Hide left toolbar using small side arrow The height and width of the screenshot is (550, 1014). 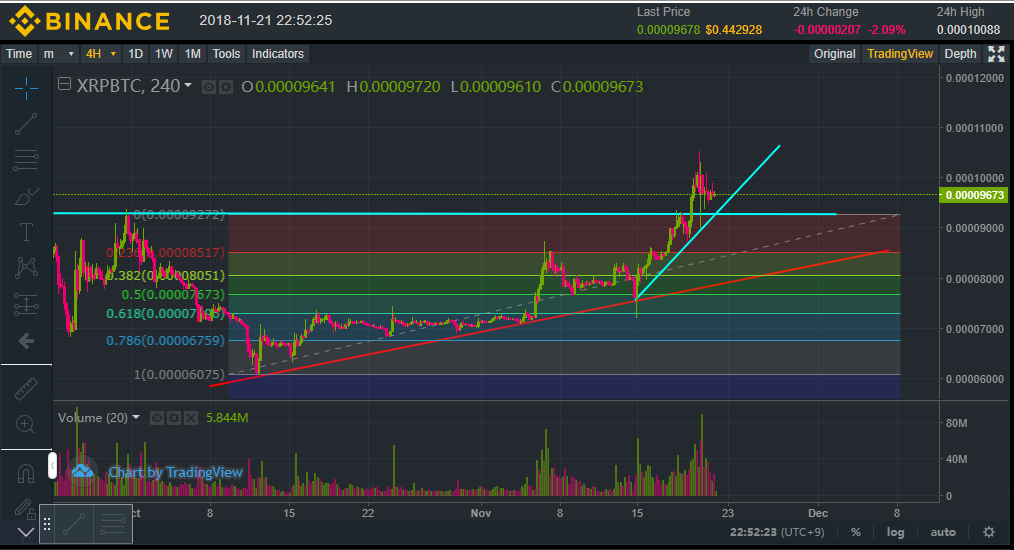click(52, 465)
